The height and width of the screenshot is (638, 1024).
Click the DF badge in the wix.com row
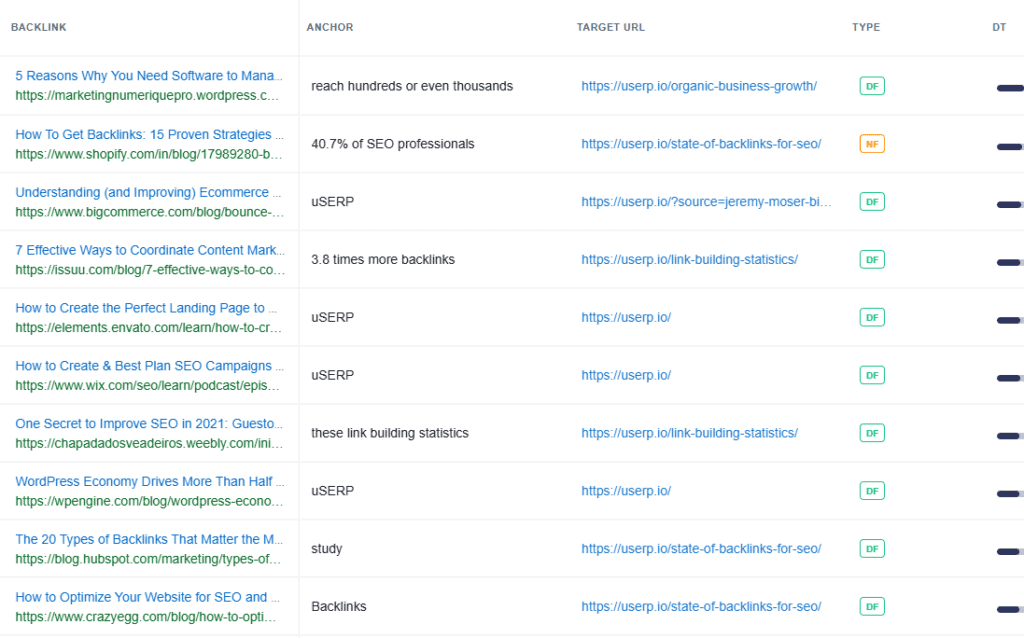(872, 375)
